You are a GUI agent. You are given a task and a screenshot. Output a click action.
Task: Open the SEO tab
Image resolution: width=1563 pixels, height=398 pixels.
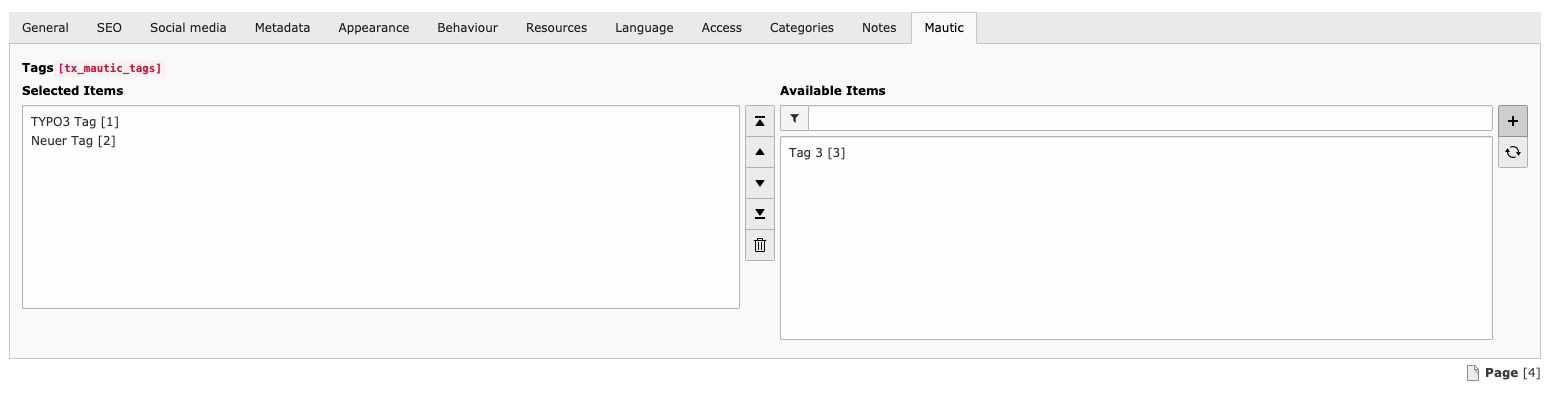click(x=109, y=28)
